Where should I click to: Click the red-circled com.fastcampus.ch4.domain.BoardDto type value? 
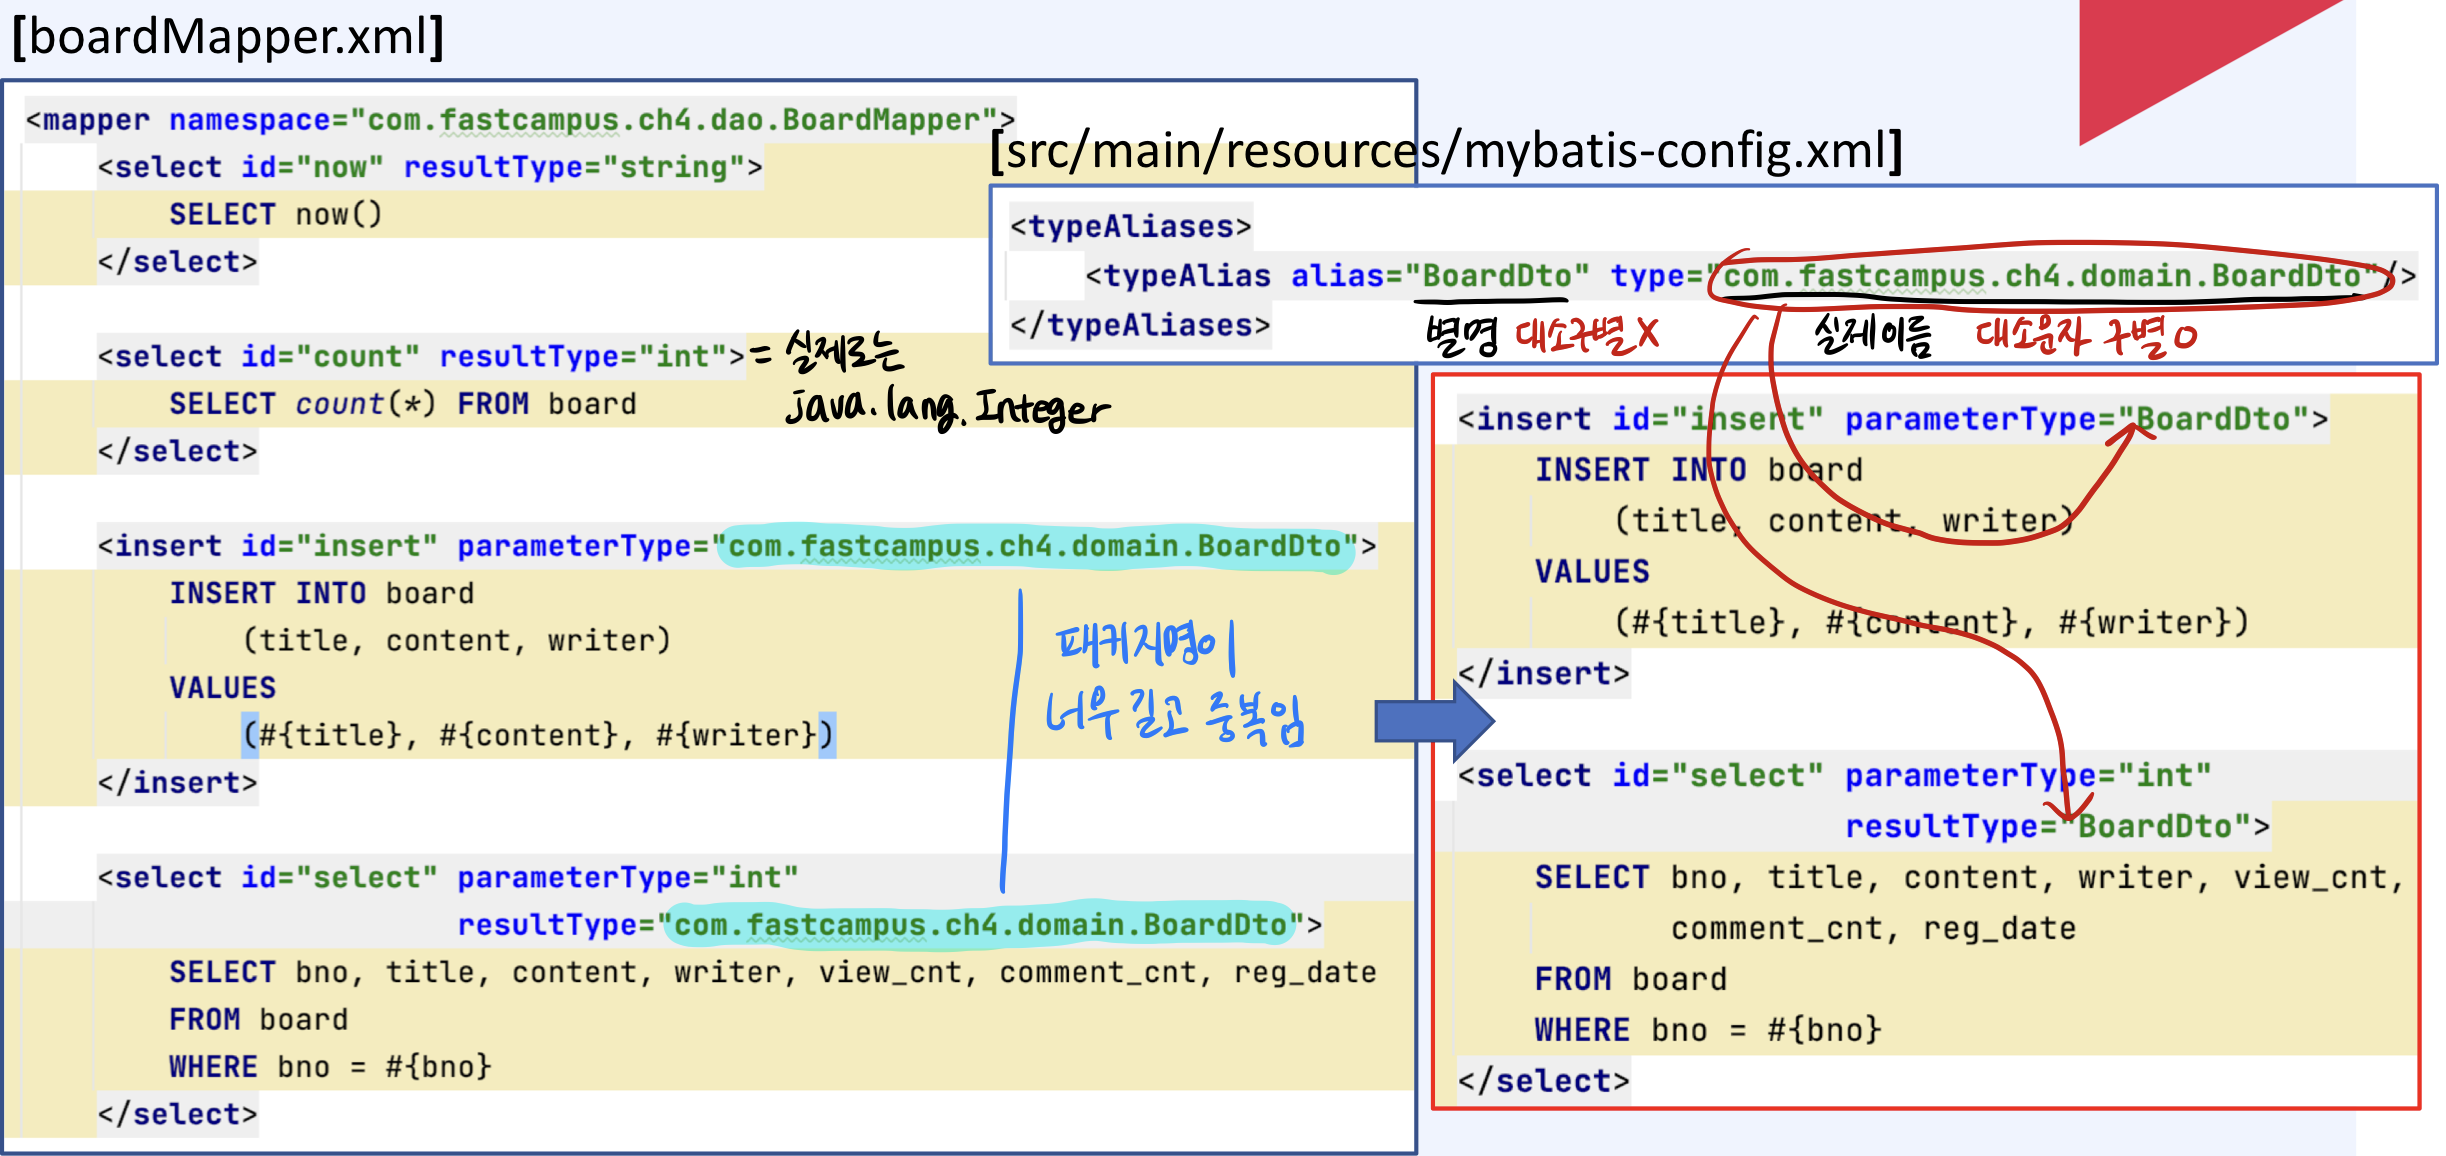2040,276
